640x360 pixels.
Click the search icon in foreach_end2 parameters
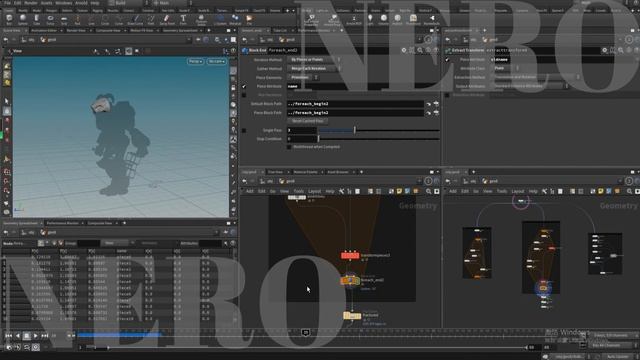[x=420, y=50]
